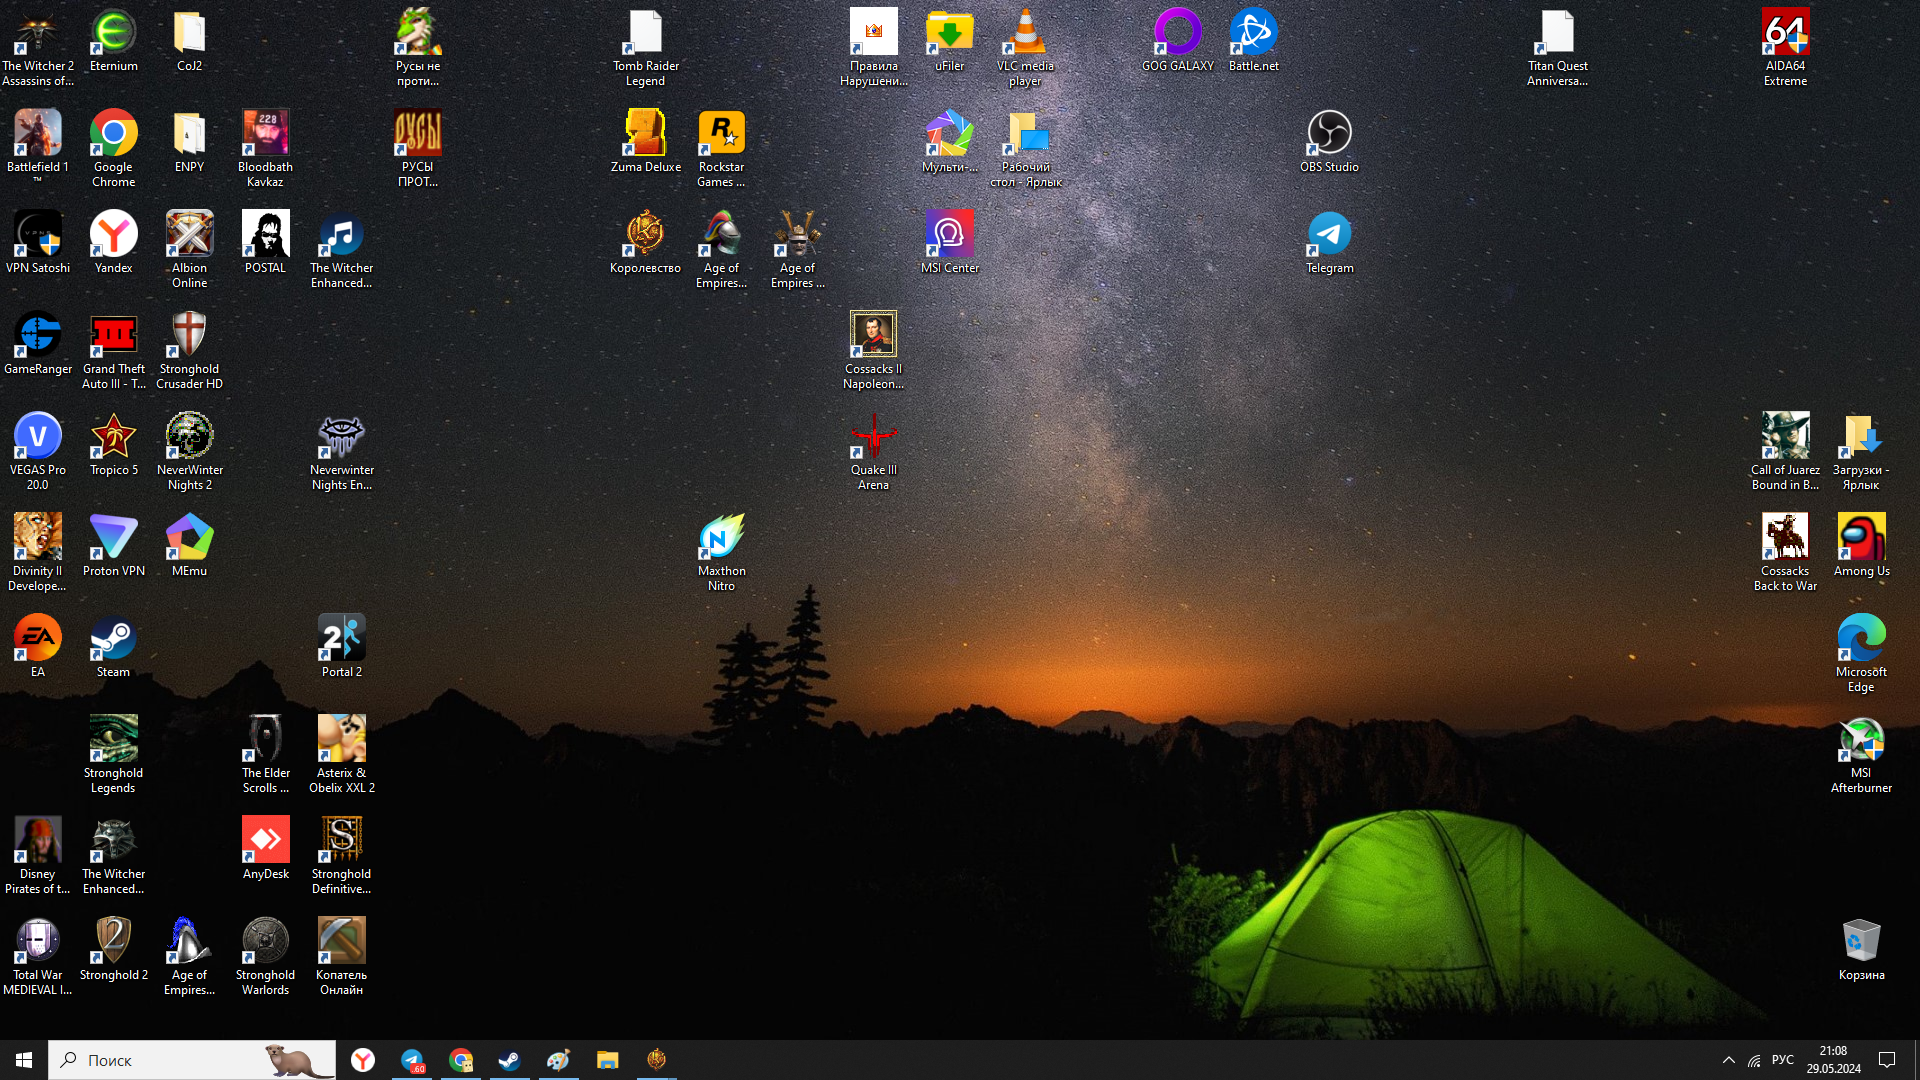Select the Battlefield 1 desktop icon
Image resolution: width=1920 pixels, height=1080 pixels.
pyautogui.click(x=38, y=133)
